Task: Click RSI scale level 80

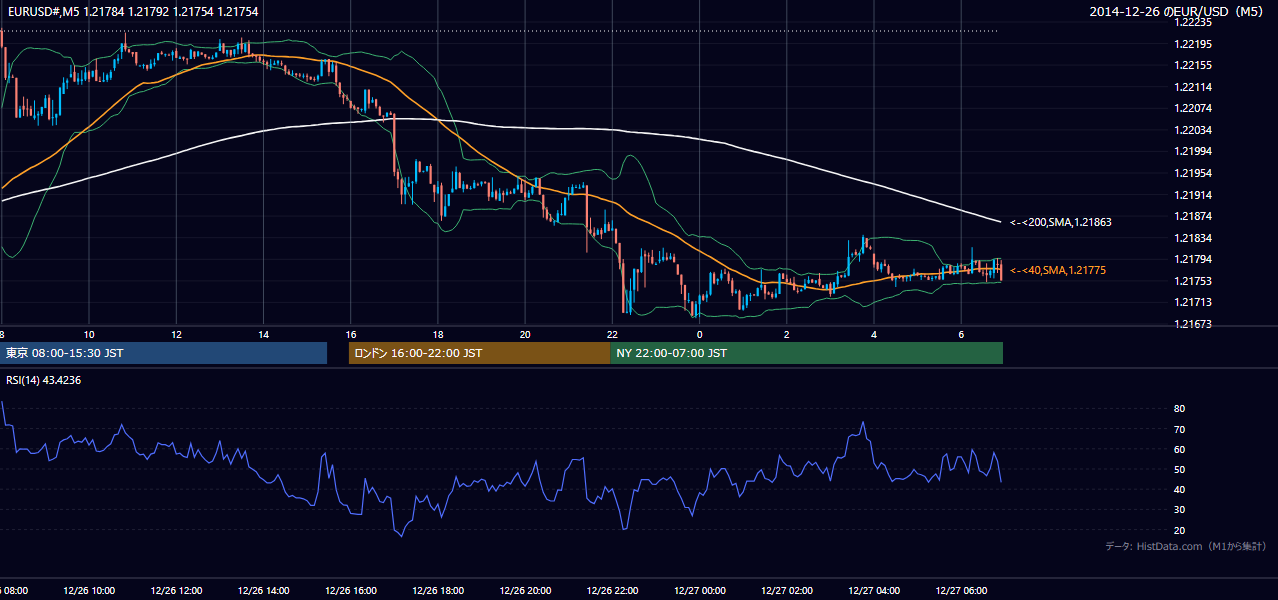Action: click(1179, 409)
